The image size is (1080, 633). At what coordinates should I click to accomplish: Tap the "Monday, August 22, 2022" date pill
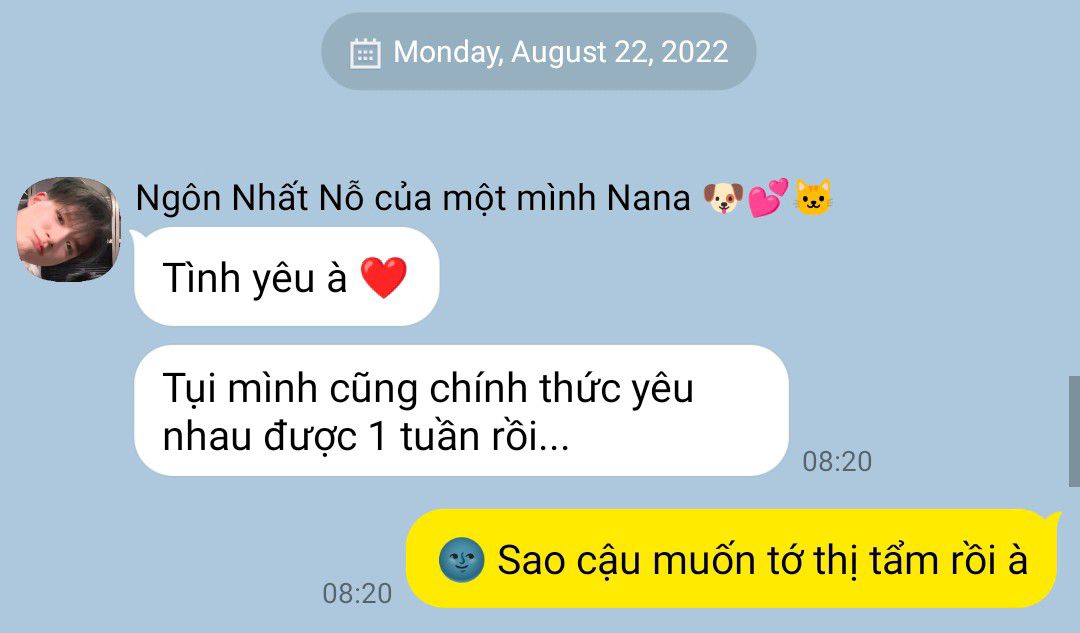(539, 51)
